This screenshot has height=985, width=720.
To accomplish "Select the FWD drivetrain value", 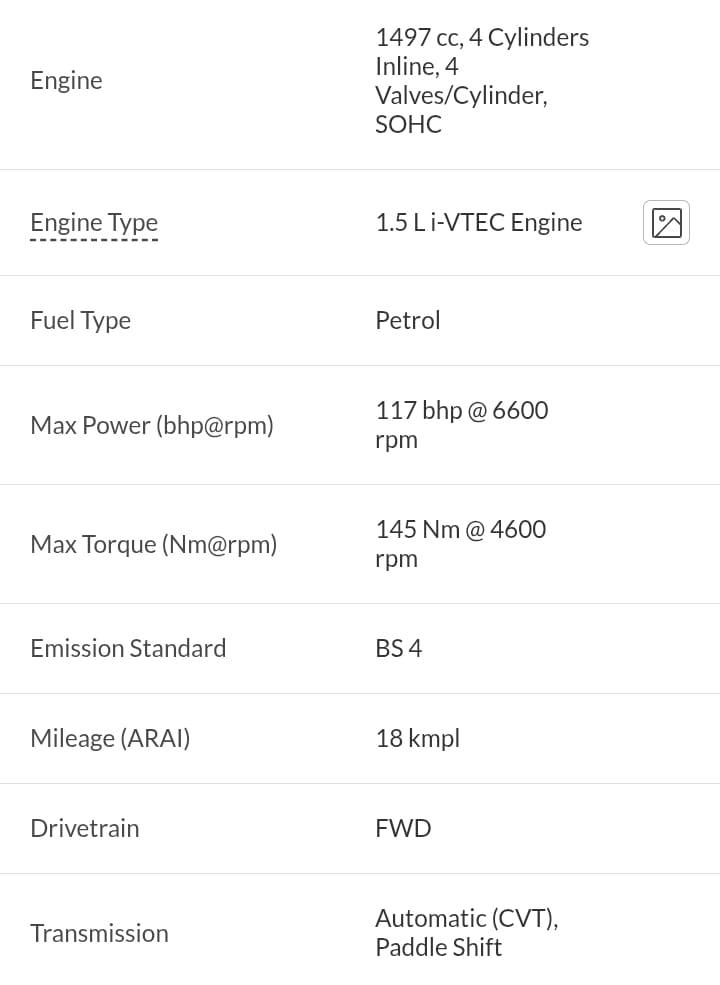I will (x=403, y=828).
